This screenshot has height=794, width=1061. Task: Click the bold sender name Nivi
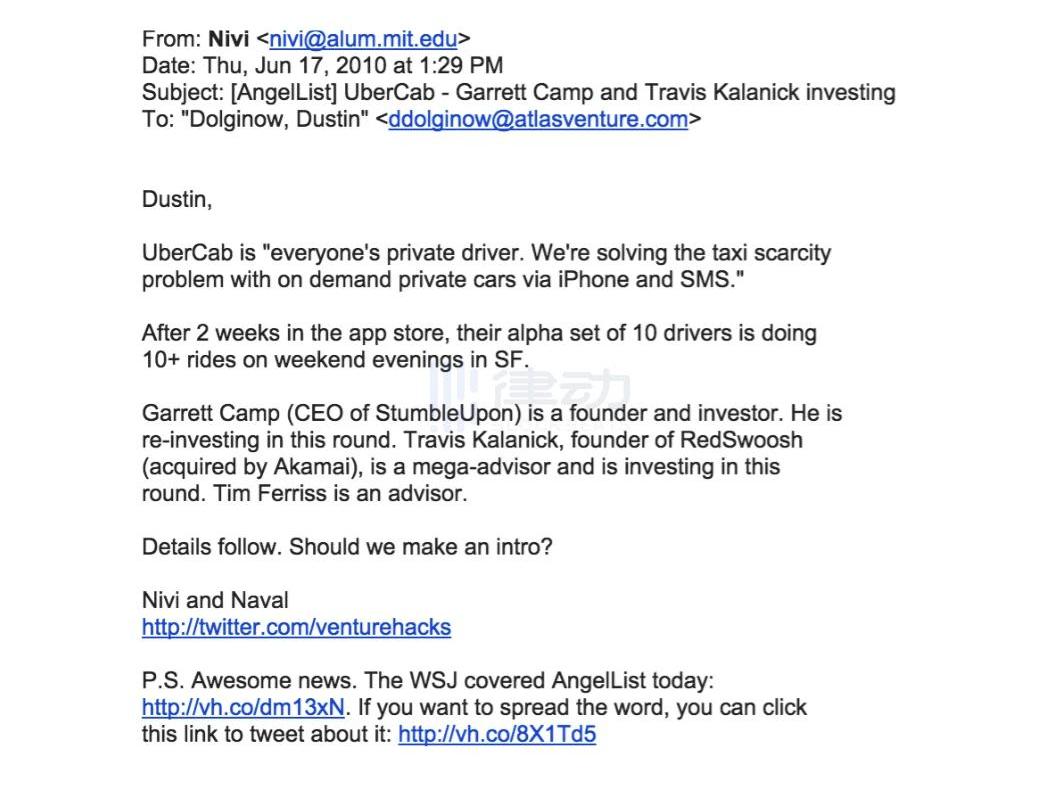click(229, 40)
